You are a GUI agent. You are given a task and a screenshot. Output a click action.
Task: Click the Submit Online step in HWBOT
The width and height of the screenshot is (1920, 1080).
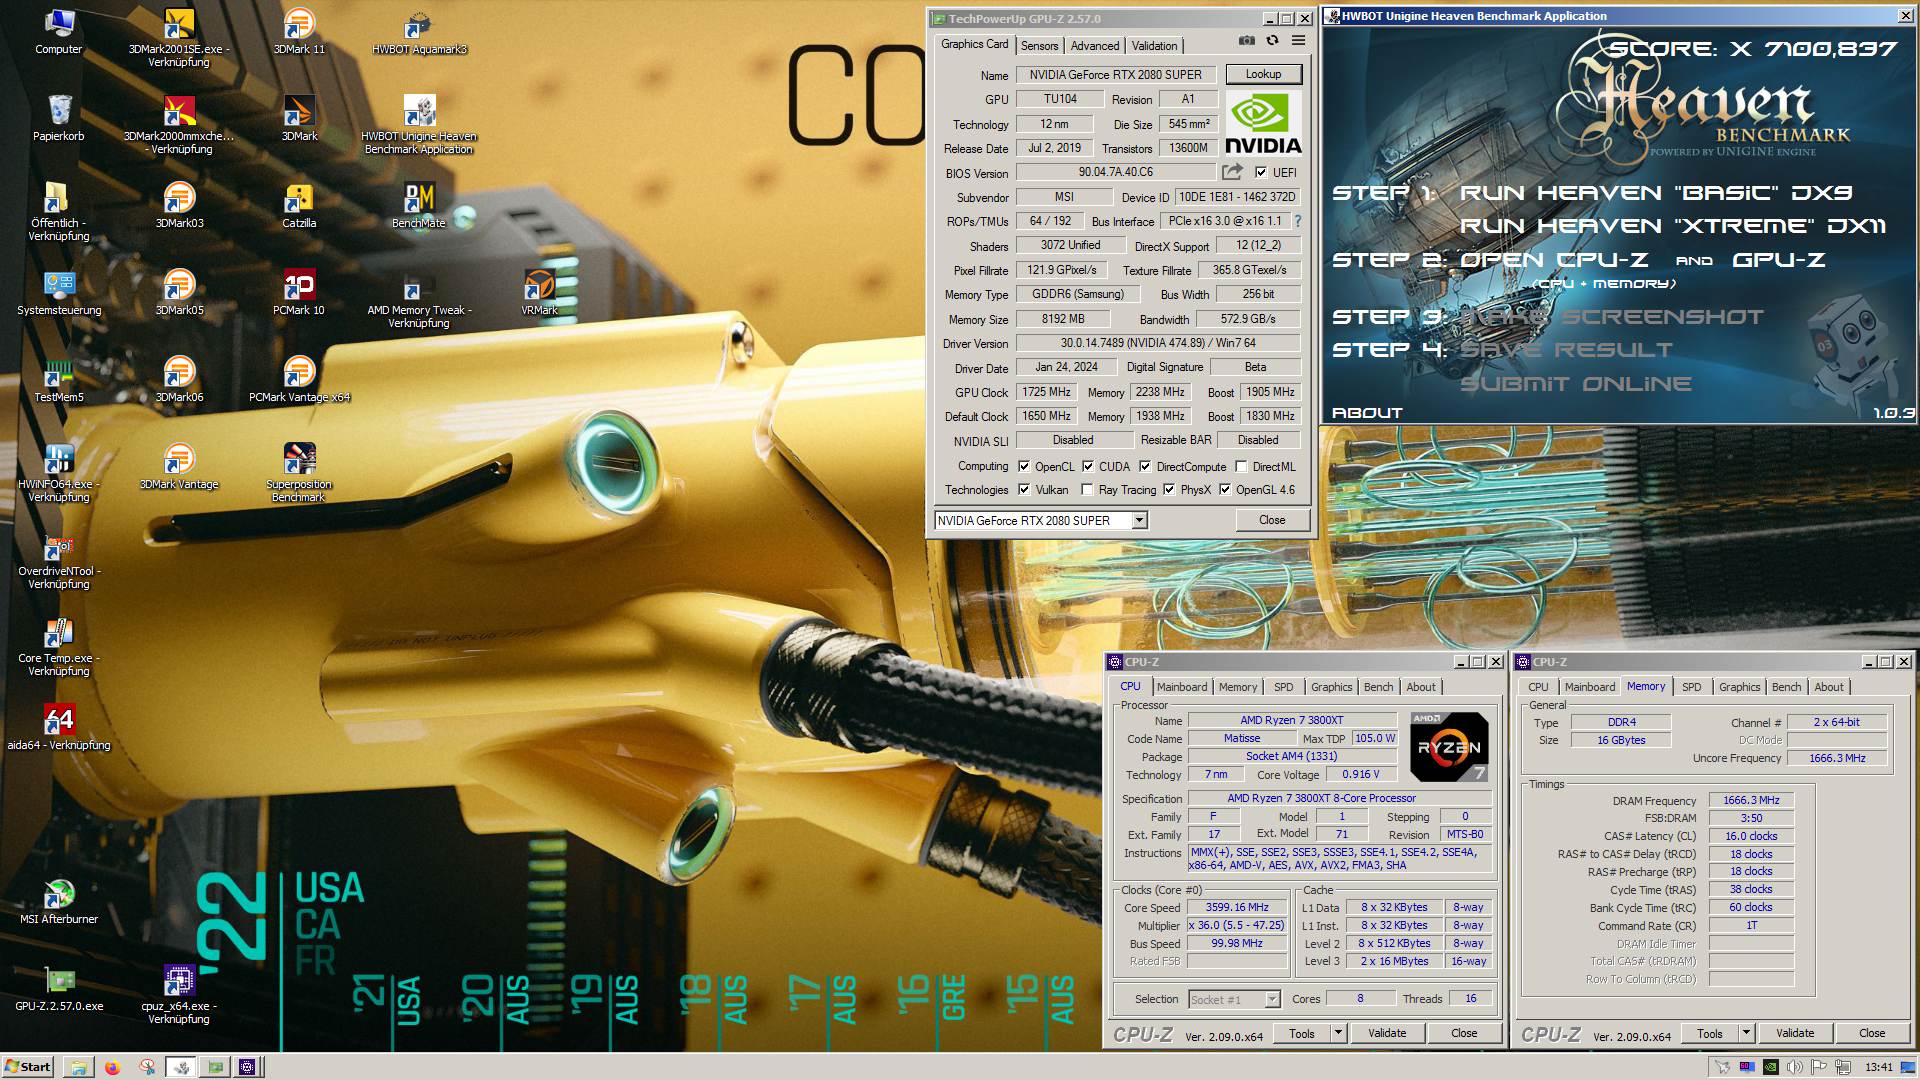tap(1576, 384)
